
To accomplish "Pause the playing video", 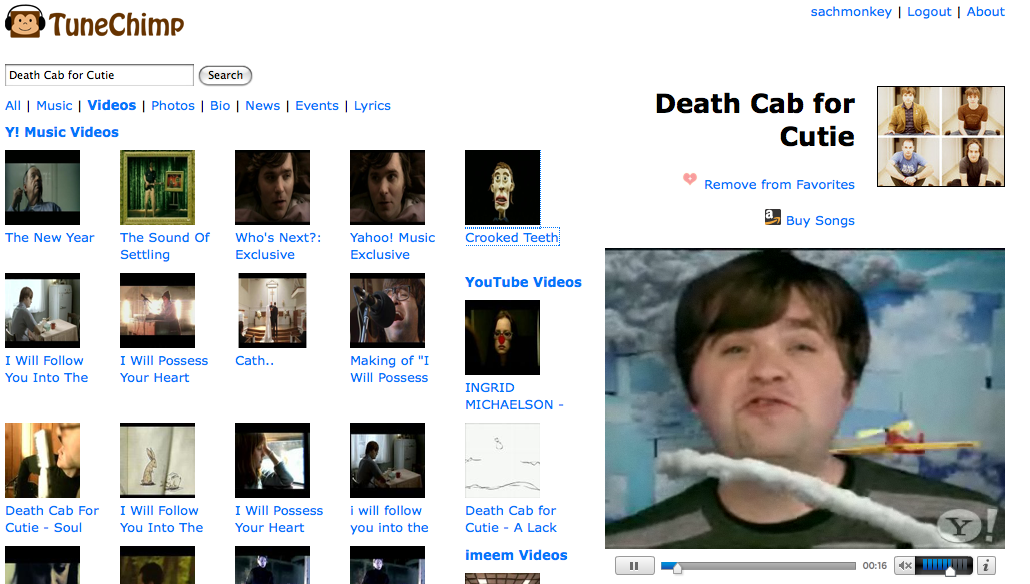I will pos(634,566).
